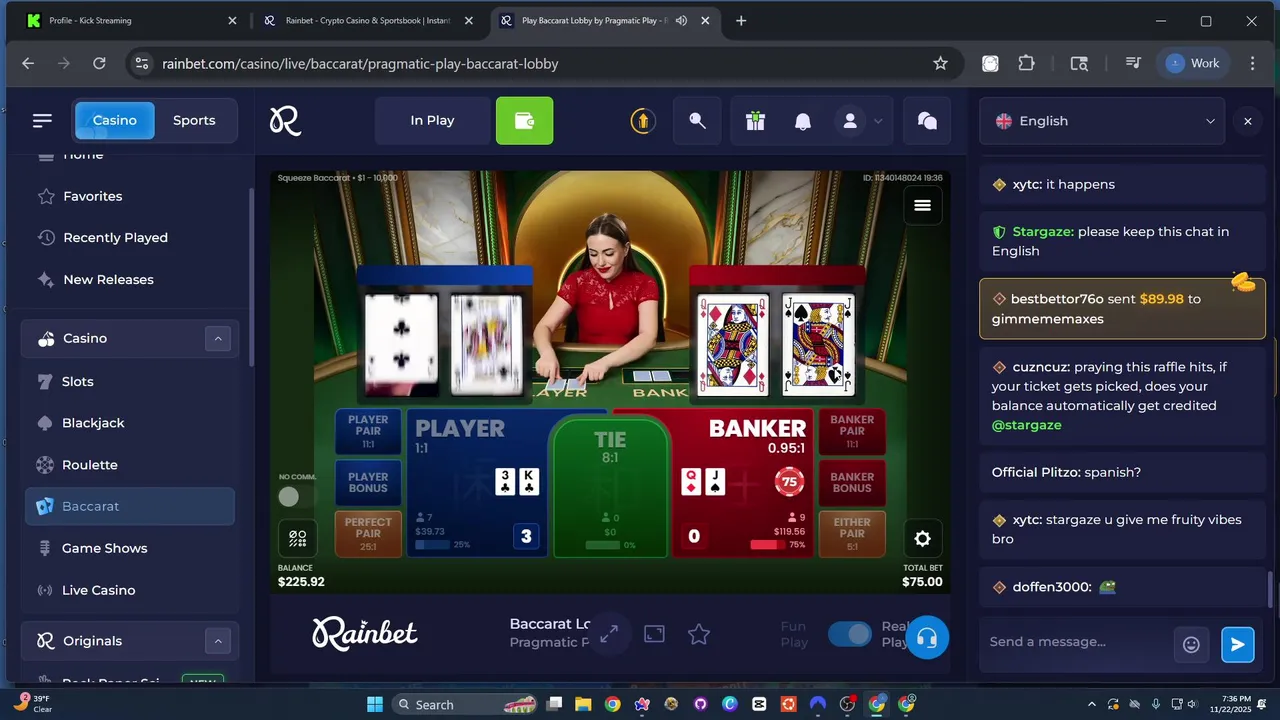Open a new browser tab
Image resolution: width=1280 pixels, height=720 pixels.
tap(741, 20)
